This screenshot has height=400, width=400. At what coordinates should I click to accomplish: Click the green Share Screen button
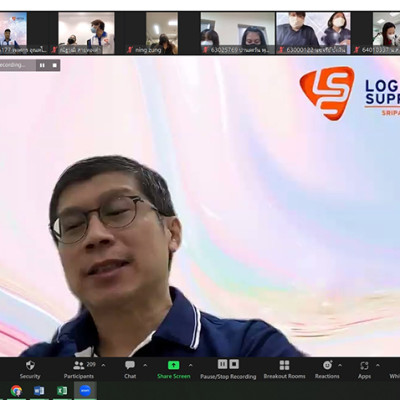coord(174,369)
